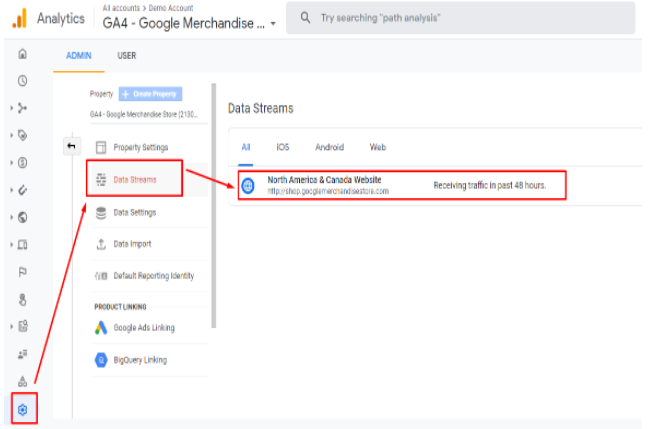
Task: Click the BigQuery Linking icon
Action: click(x=101, y=360)
